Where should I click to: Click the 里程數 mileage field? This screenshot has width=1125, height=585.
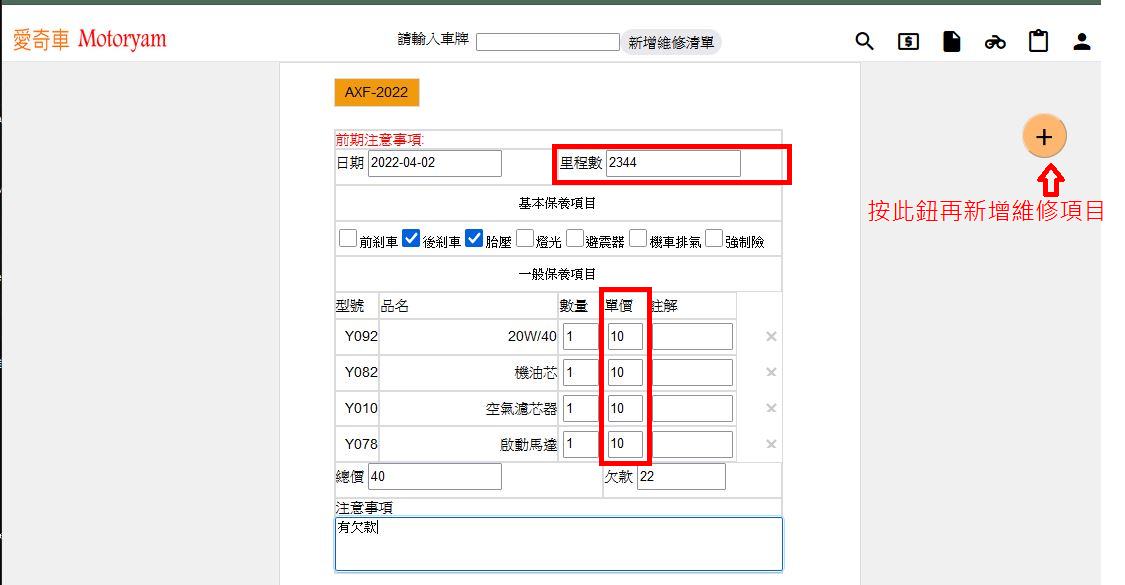[672, 164]
